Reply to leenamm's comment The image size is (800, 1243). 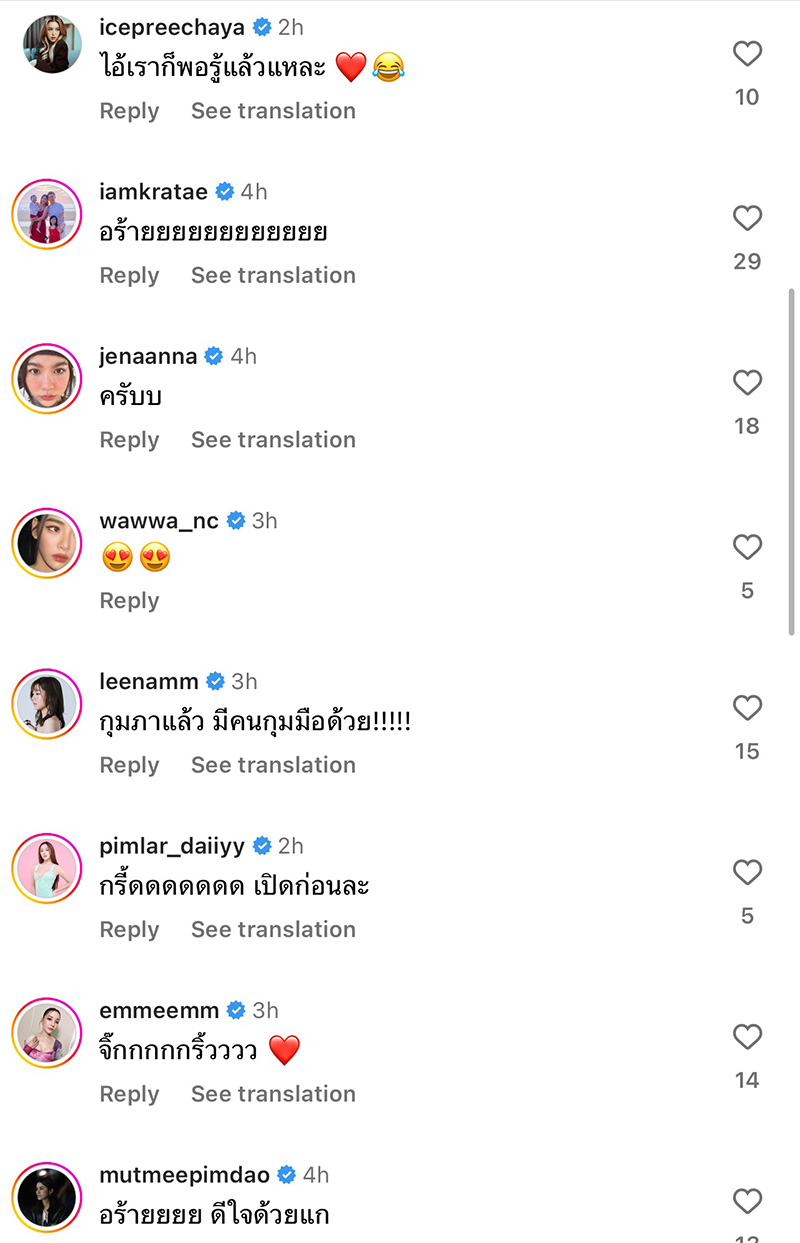click(x=128, y=764)
